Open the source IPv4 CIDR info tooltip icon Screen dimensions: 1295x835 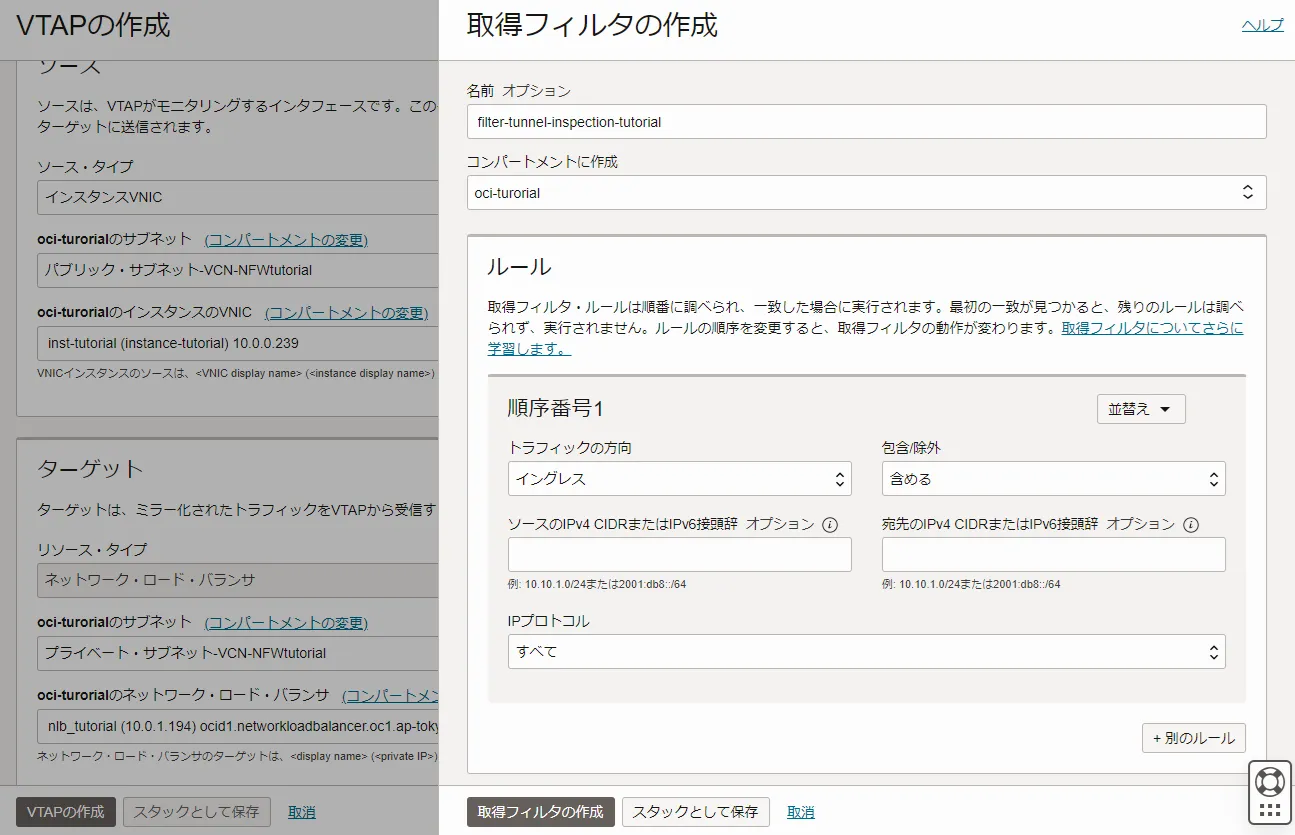831,523
